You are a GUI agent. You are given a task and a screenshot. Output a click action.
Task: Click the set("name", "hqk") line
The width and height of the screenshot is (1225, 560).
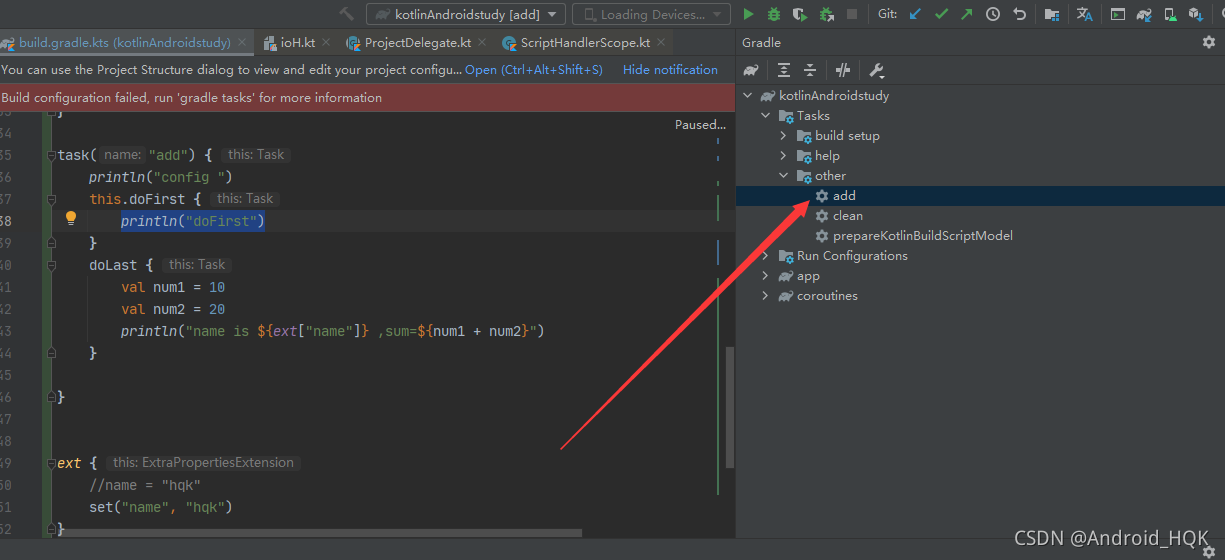click(160, 507)
